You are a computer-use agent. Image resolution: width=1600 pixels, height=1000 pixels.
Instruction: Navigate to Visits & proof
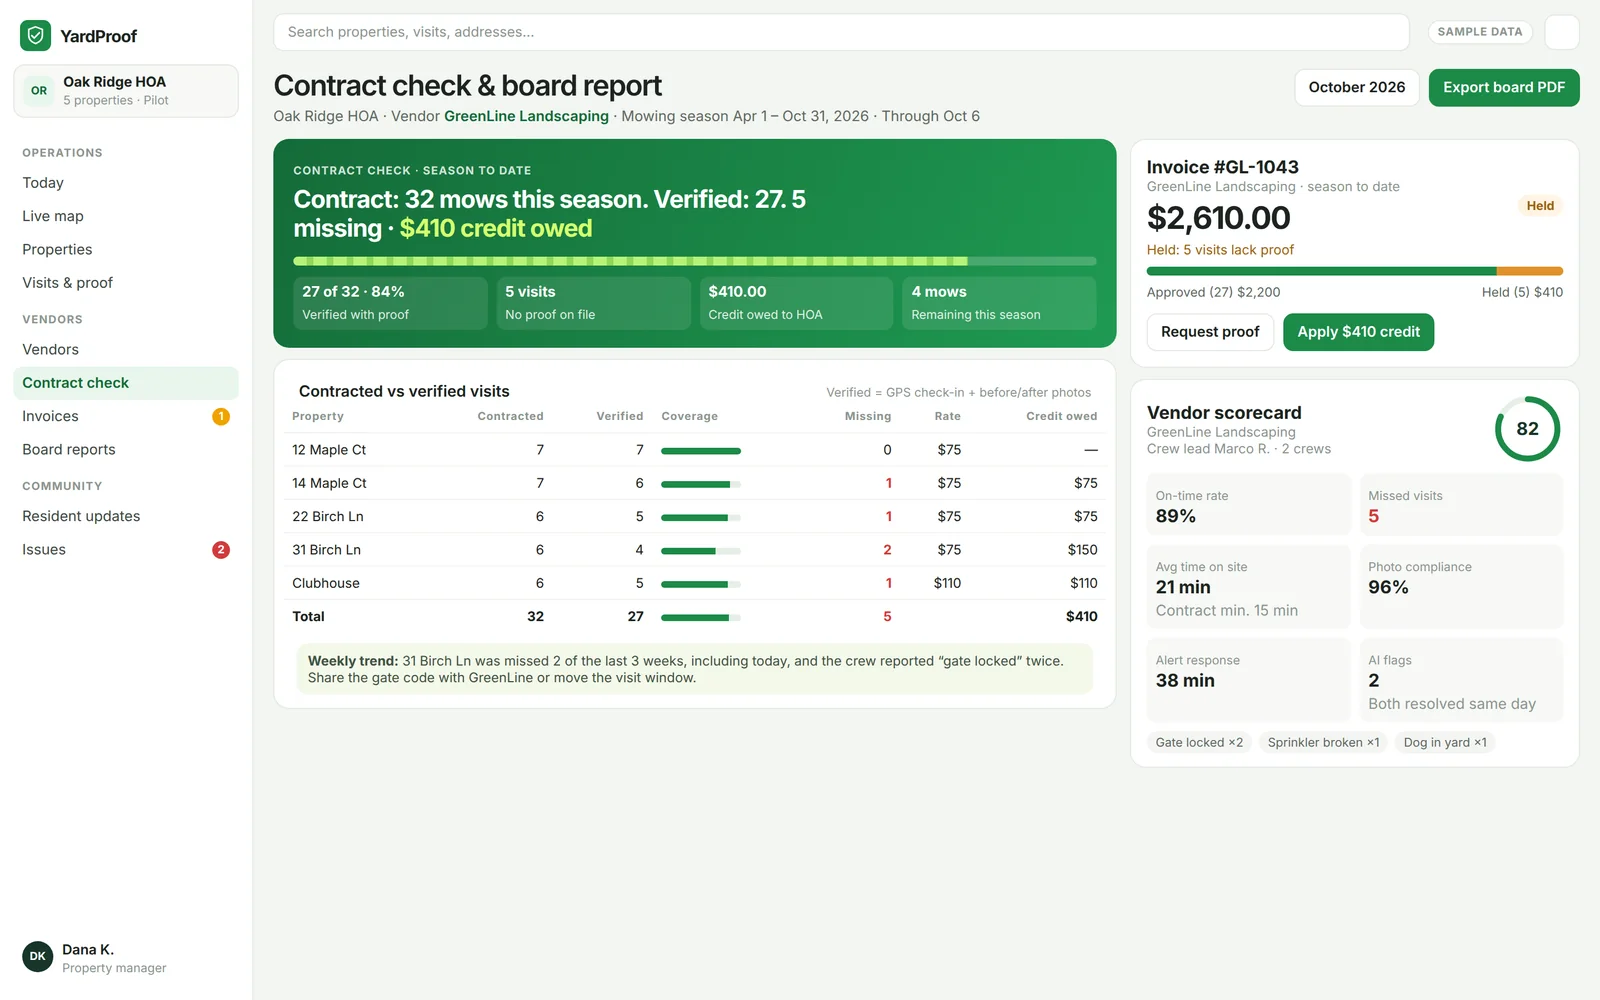point(126,283)
